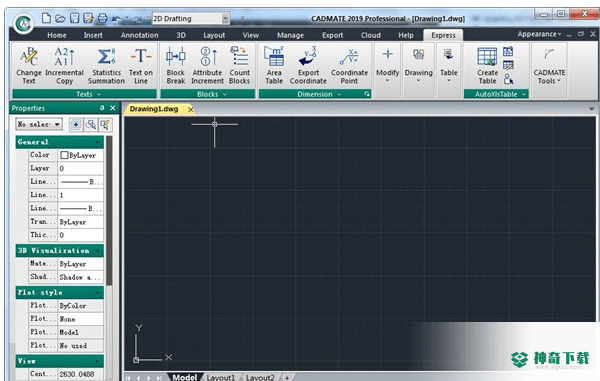
Task: Click middle small AutoXlsTable icon
Action: click(x=508, y=65)
